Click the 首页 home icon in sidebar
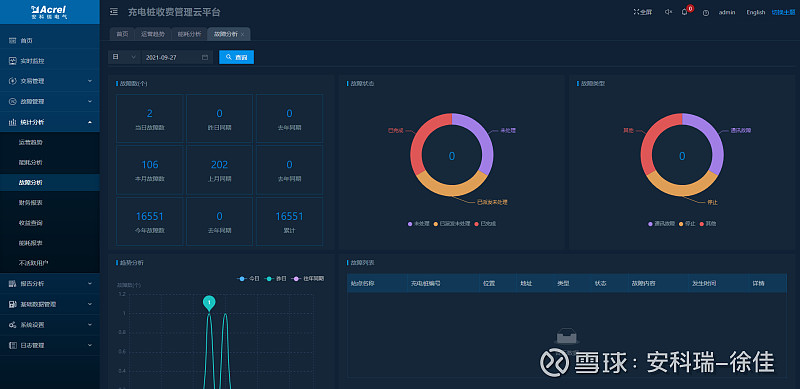Viewport: 800px width, 389px height. point(13,40)
